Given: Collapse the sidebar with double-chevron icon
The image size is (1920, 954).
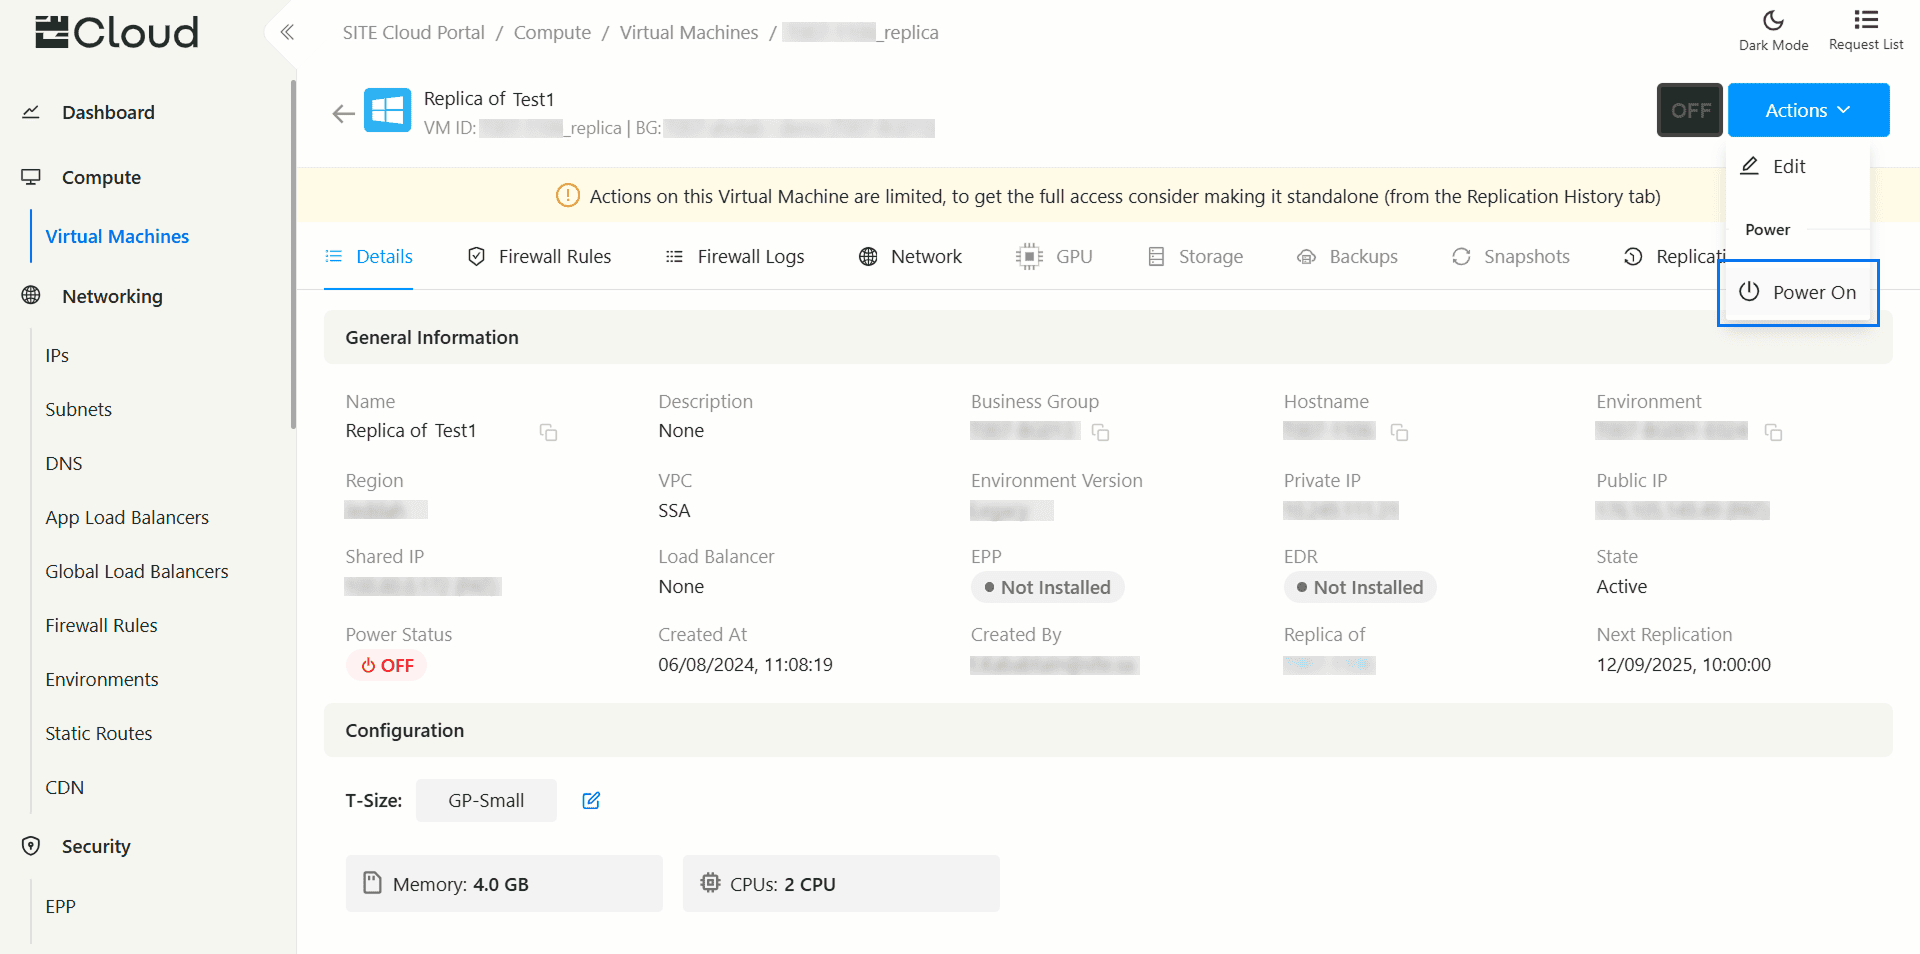Looking at the screenshot, I should (287, 32).
